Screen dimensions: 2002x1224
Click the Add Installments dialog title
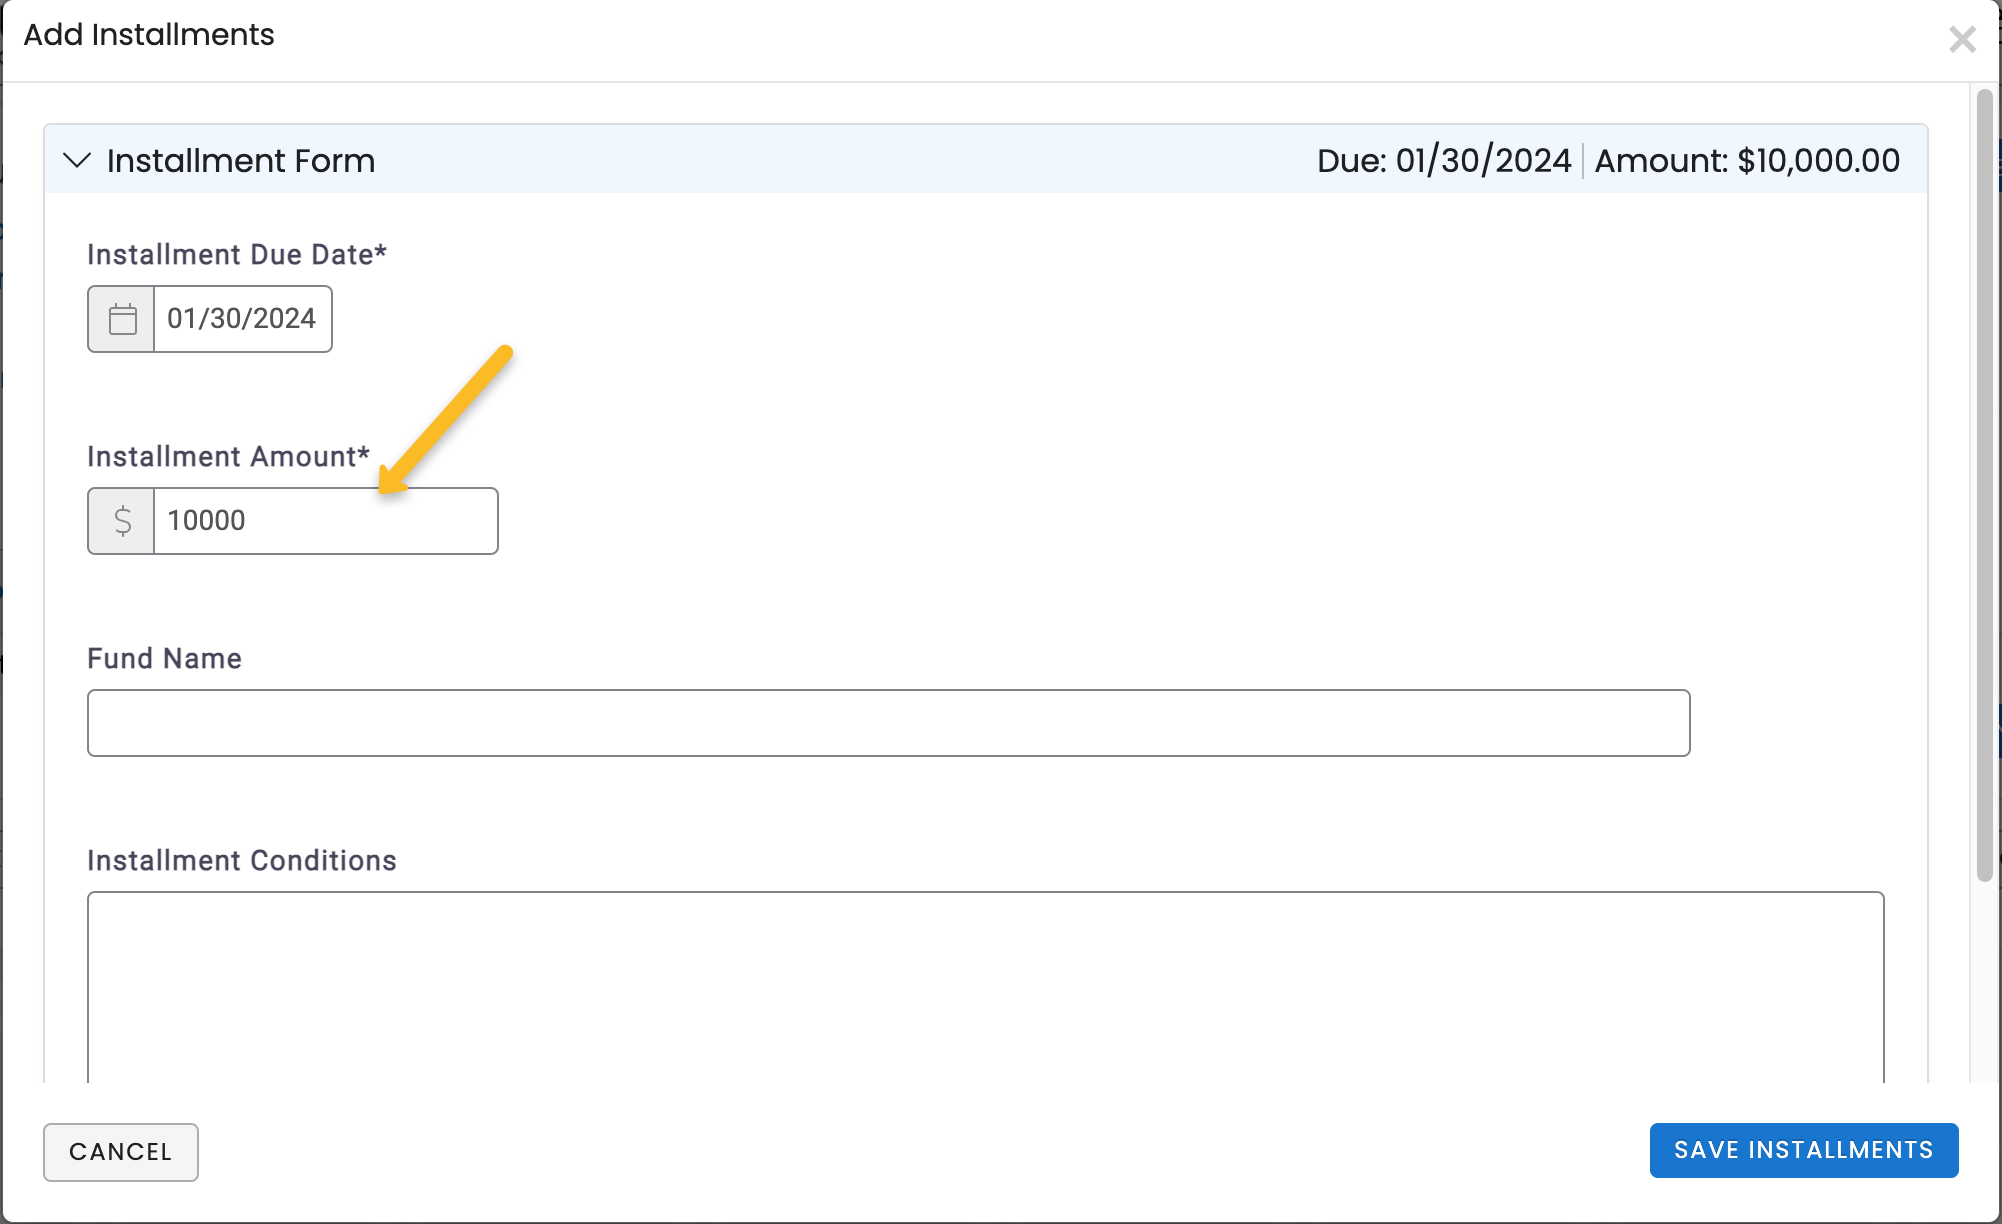tap(150, 34)
